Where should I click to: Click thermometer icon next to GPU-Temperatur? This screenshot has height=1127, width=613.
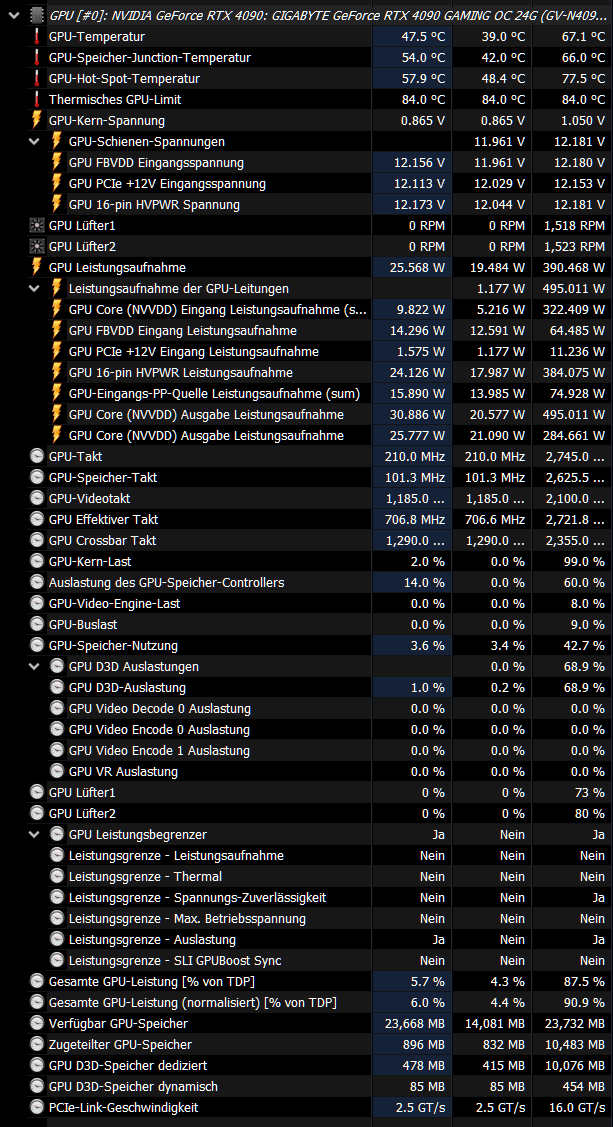coord(37,37)
